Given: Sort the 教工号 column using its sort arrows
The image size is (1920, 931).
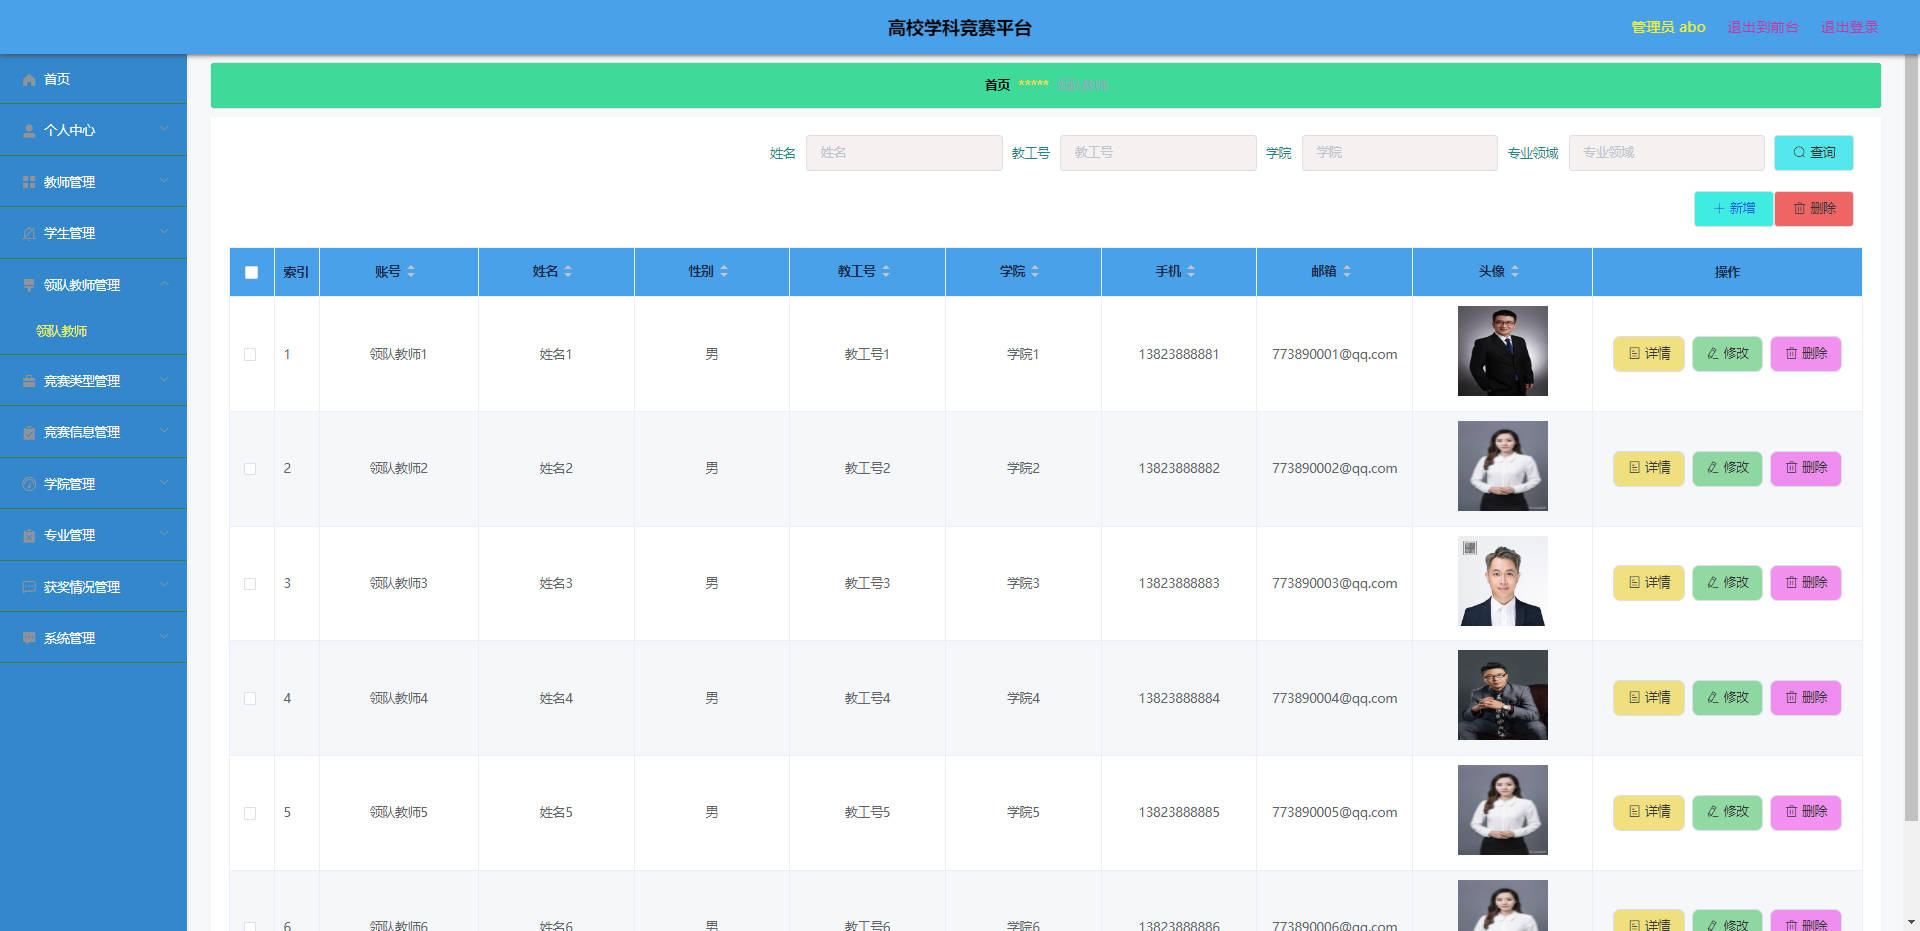Looking at the screenshot, I should (886, 271).
